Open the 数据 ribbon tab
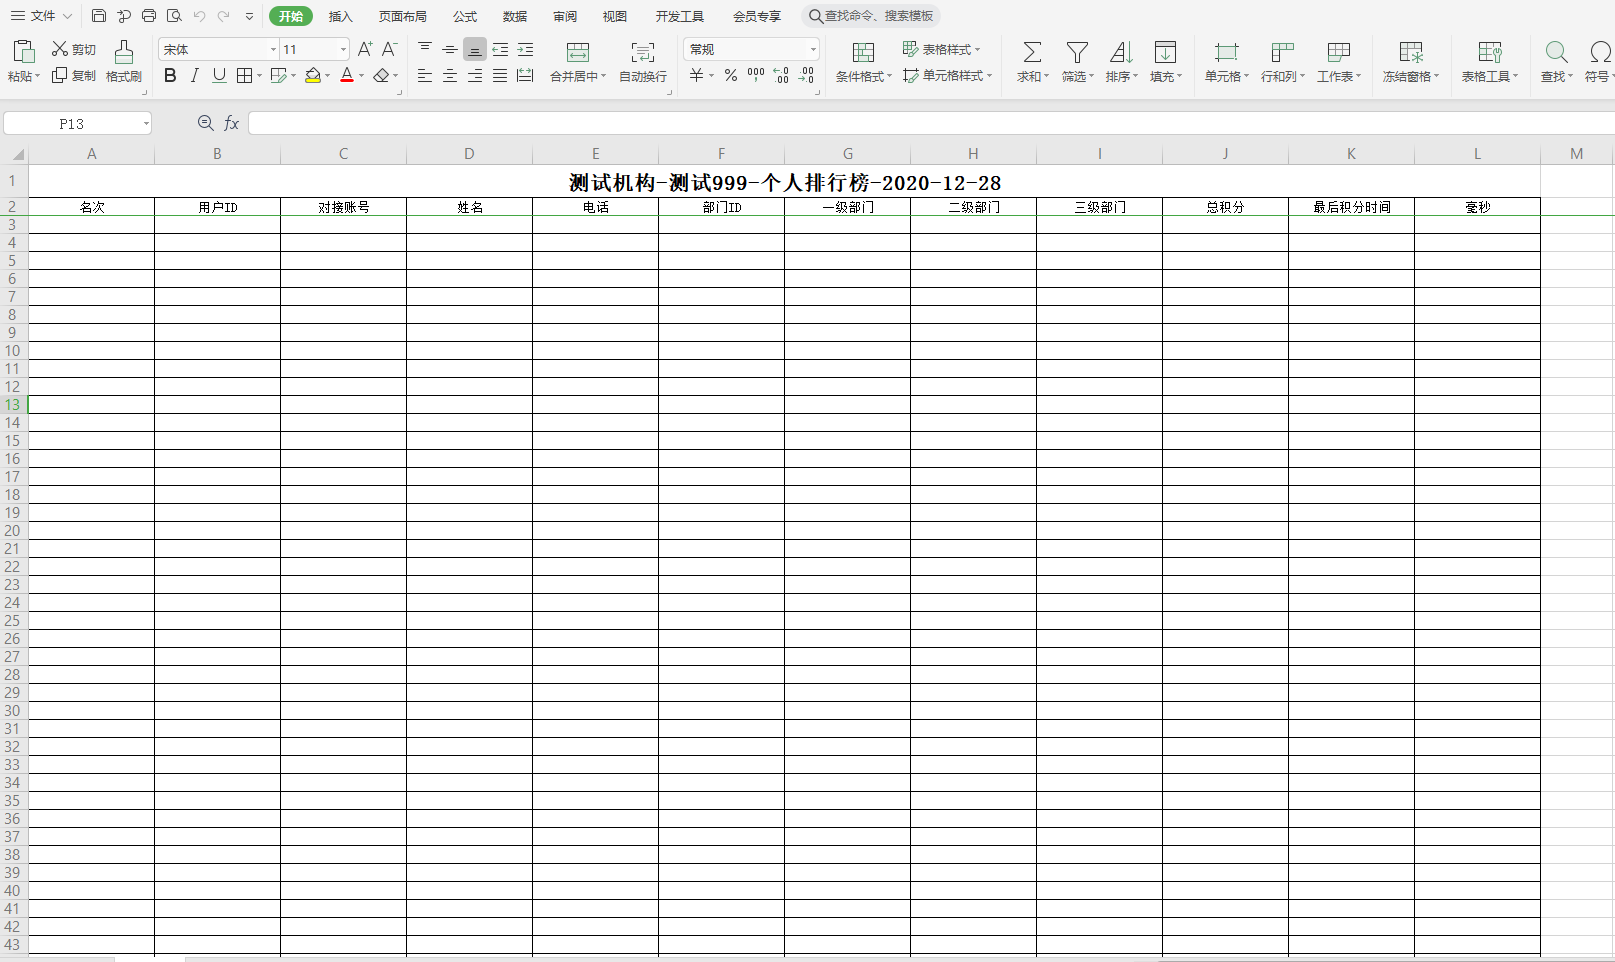Screen dimensions: 1615x962 tap(514, 16)
